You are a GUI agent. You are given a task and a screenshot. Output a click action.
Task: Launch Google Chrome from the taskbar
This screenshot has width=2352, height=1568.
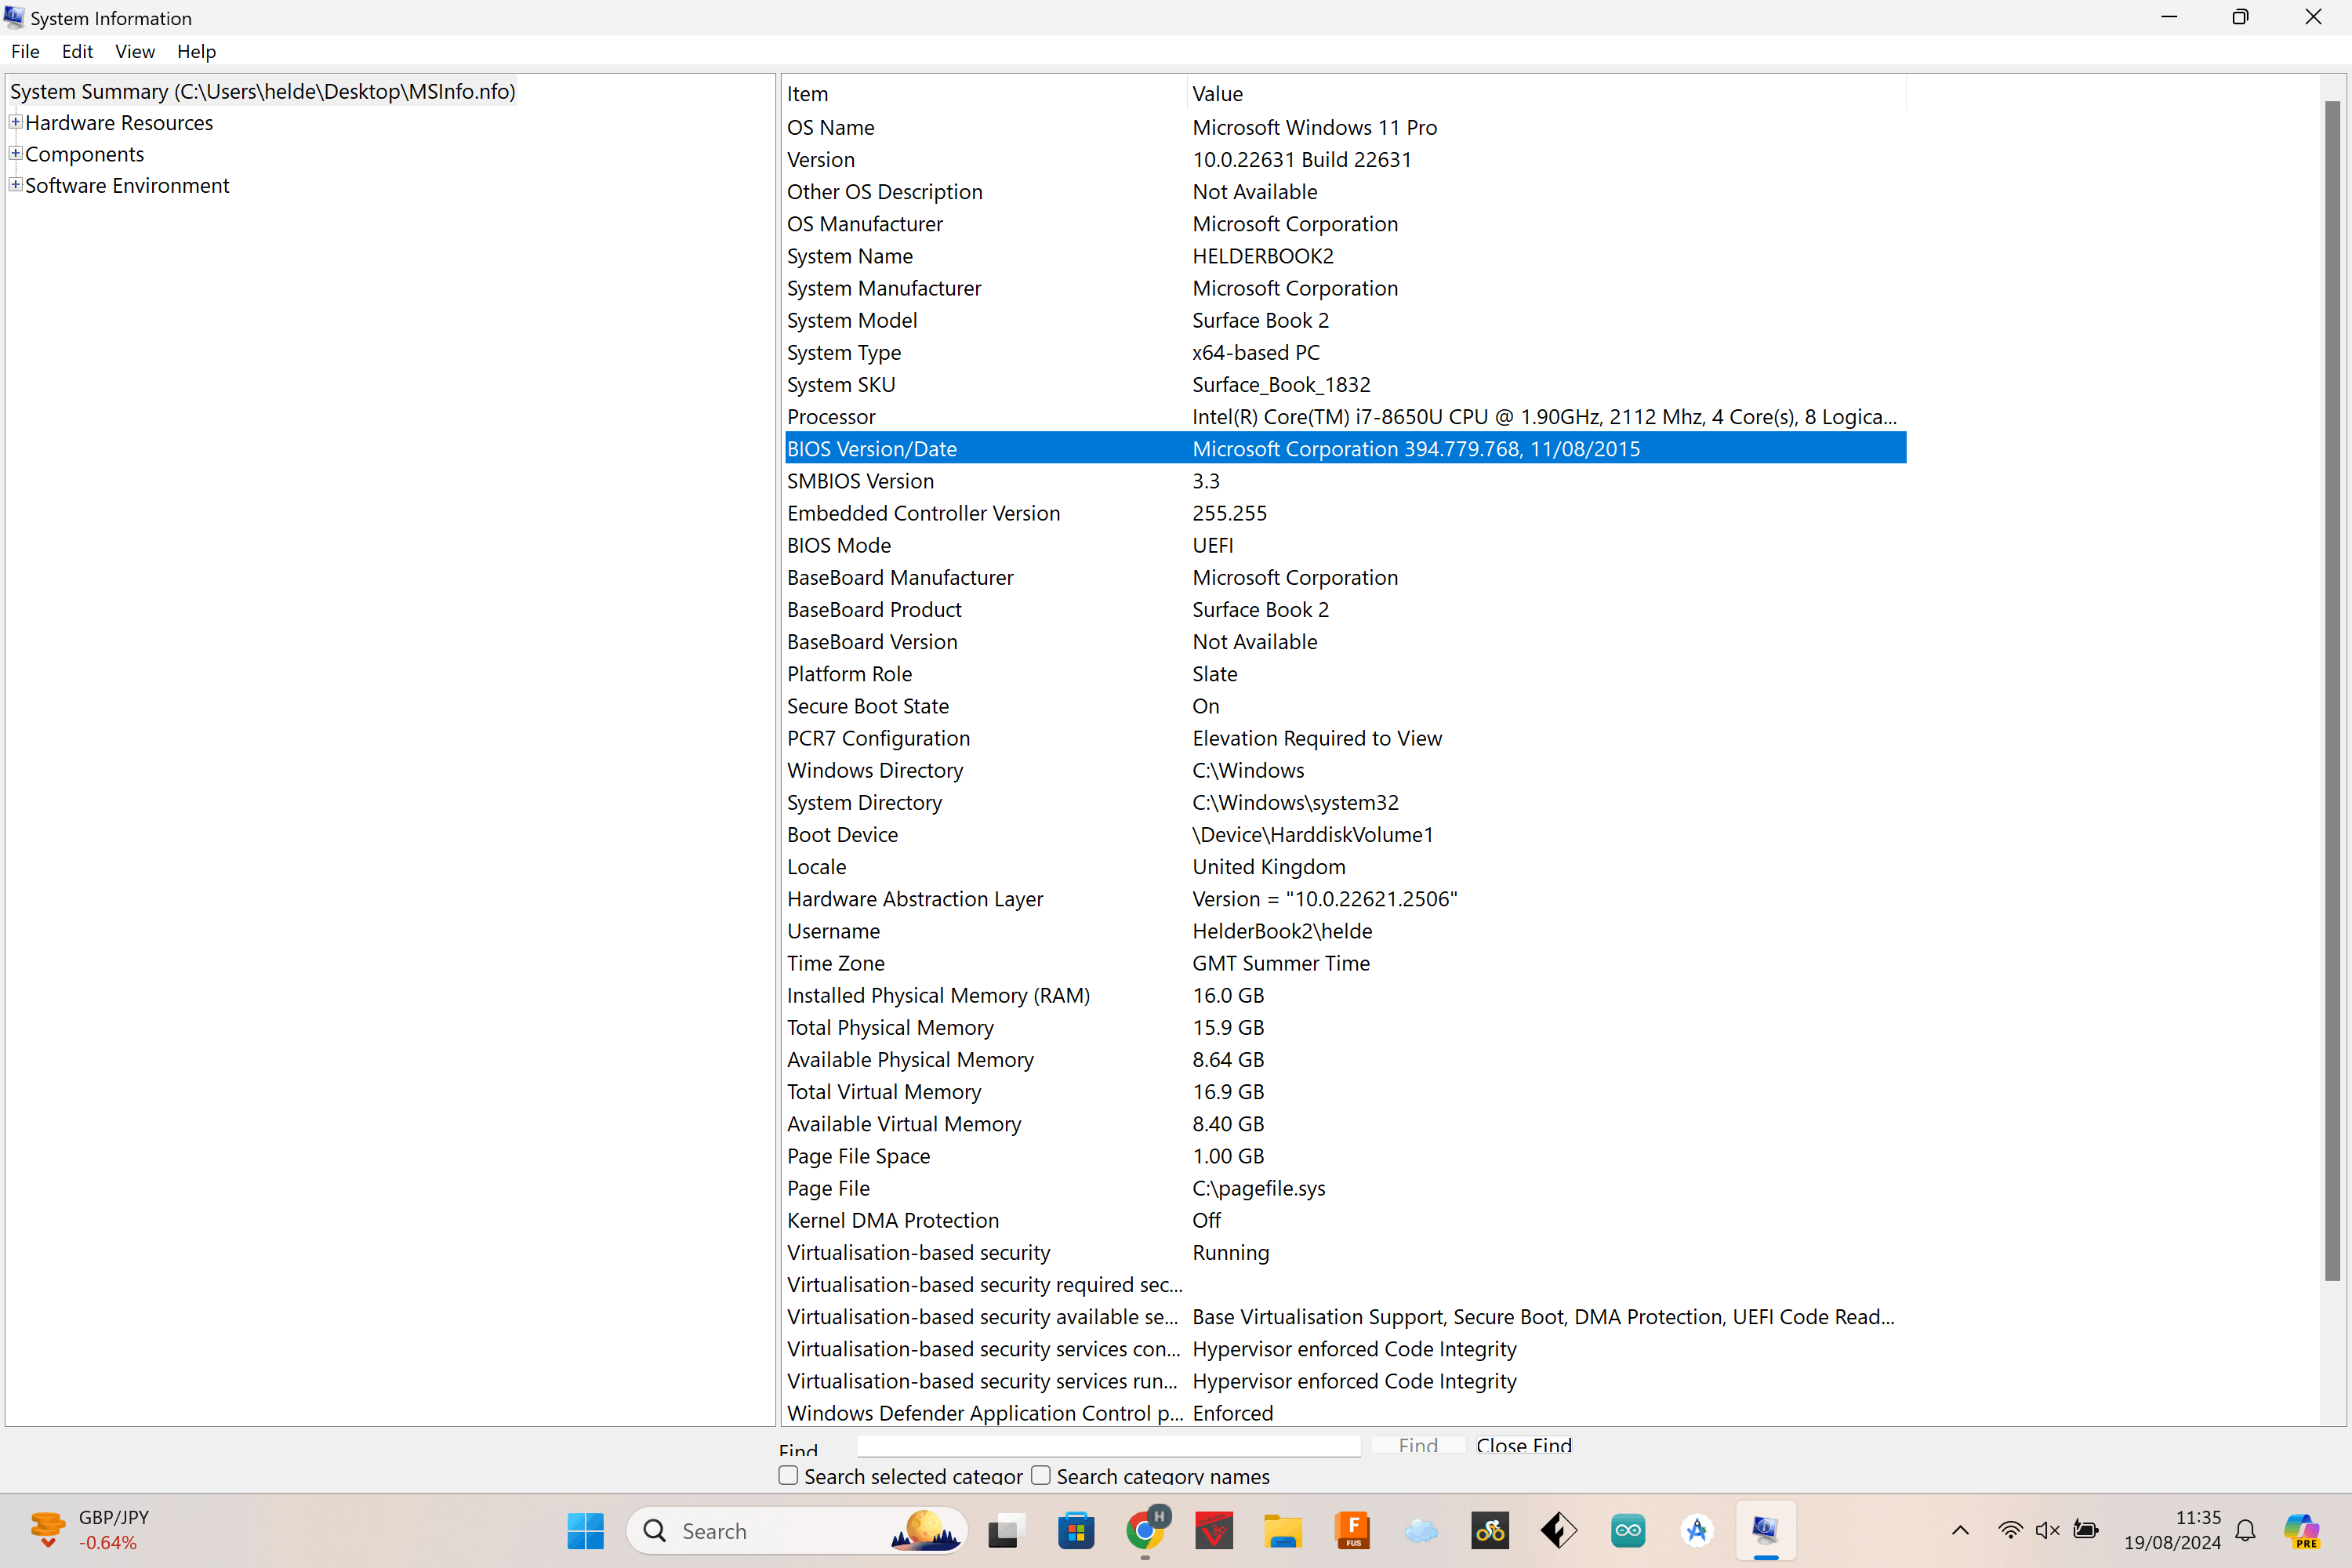click(1145, 1530)
